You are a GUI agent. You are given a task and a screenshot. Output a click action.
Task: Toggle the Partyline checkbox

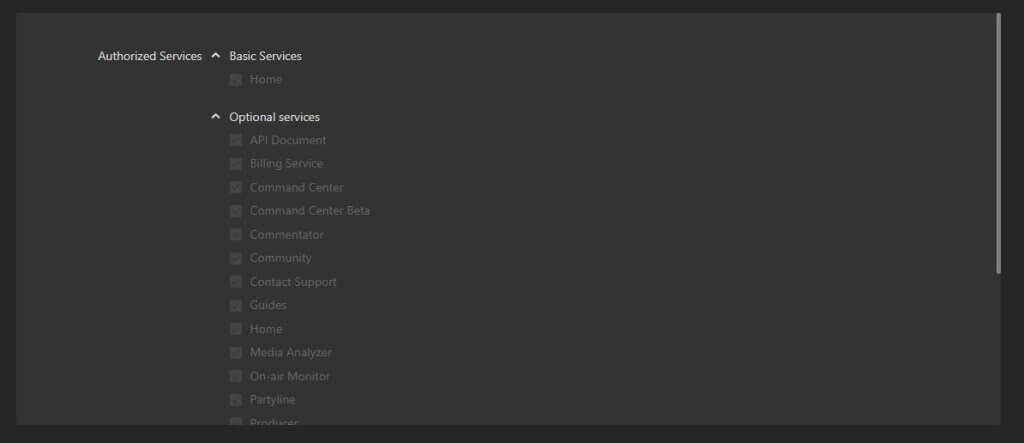(x=236, y=400)
